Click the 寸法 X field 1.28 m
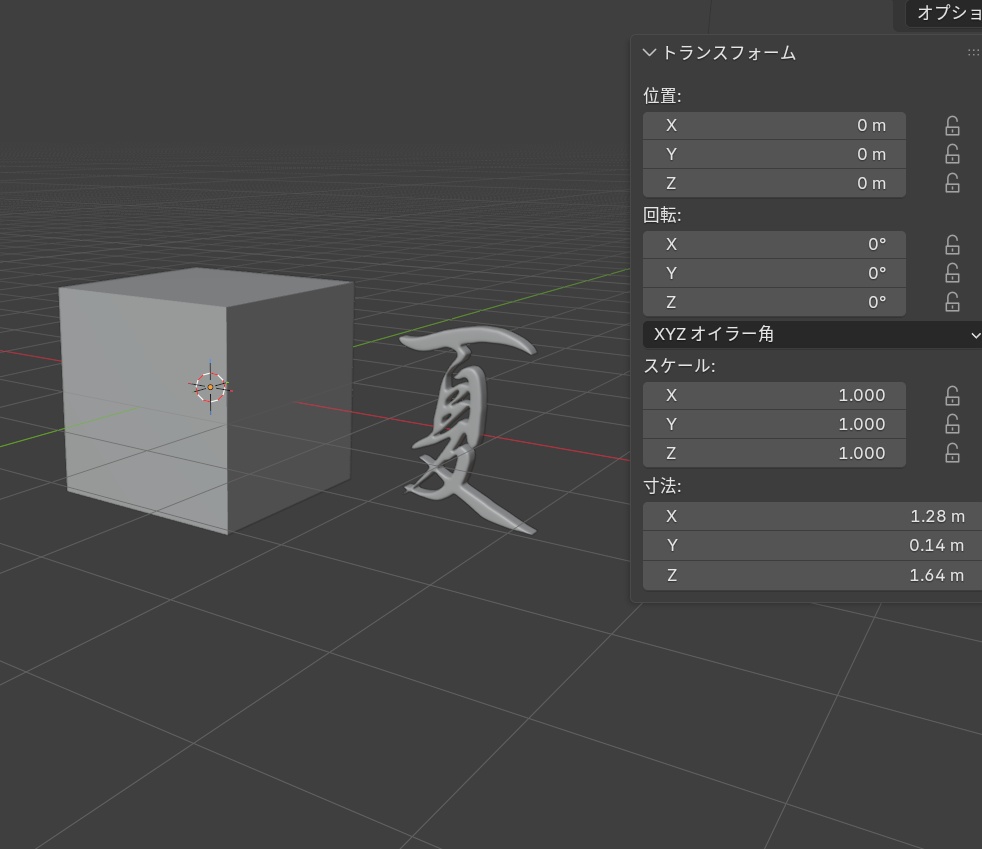The width and height of the screenshot is (982, 849). coord(812,516)
